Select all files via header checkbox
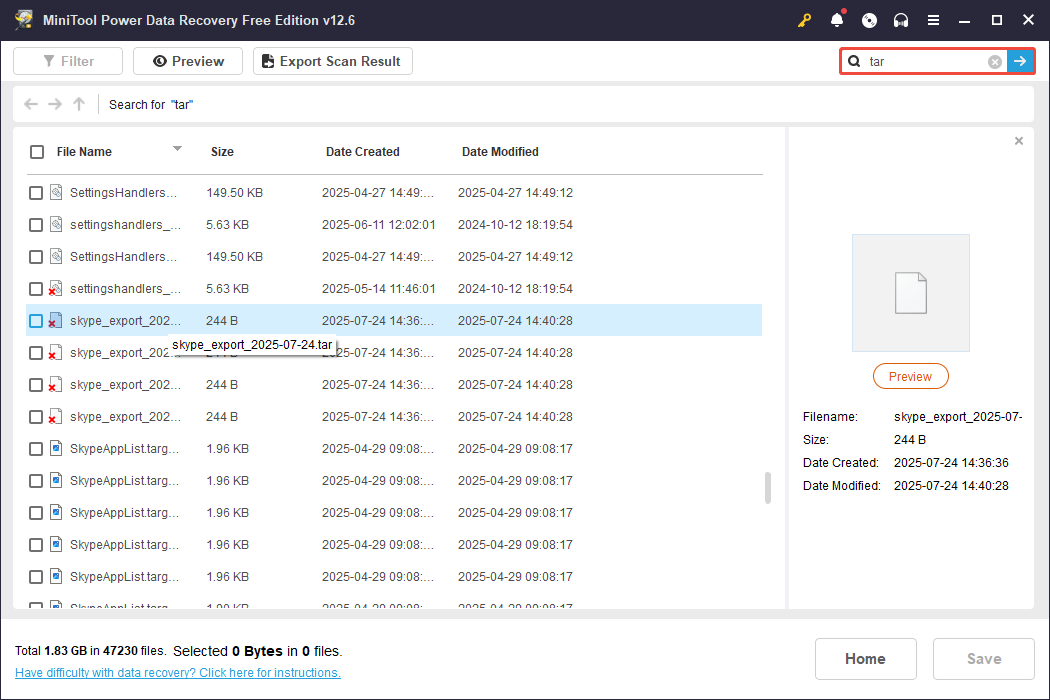 pyautogui.click(x=36, y=152)
